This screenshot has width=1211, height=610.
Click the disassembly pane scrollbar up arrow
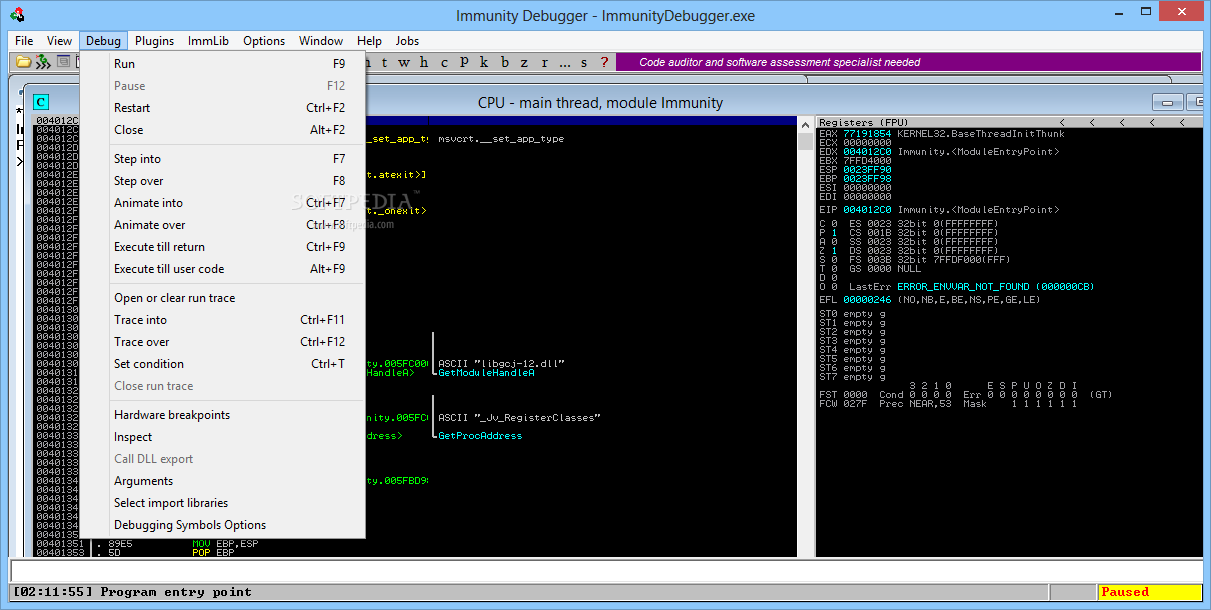tap(804, 123)
